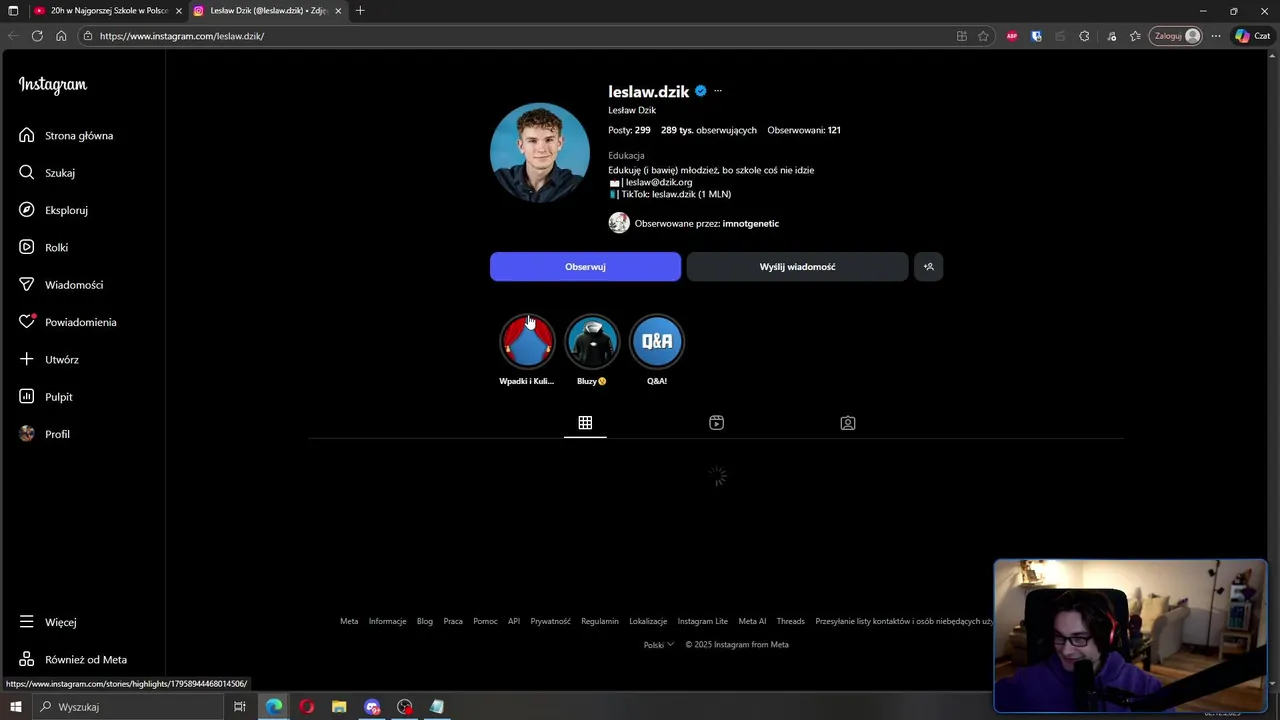This screenshot has height=720, width=1280.
Task: Show similar accounts suggestion button
Action: [x=928, y=267]
